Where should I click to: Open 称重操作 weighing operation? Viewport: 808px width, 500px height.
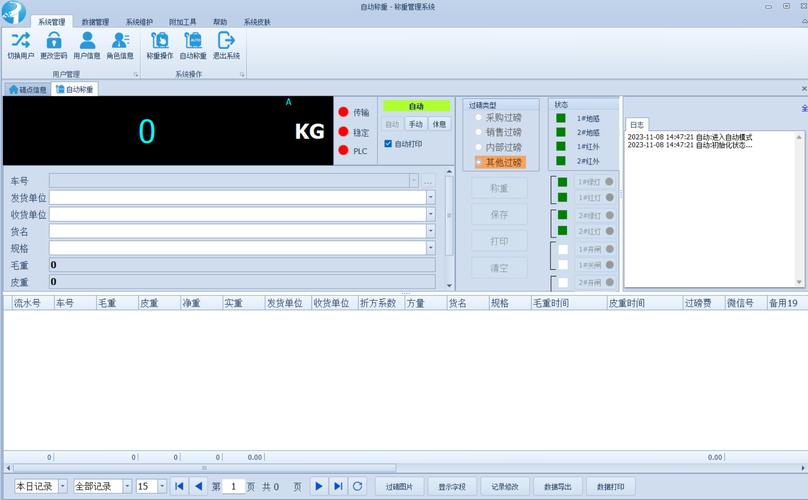point(160,41)
